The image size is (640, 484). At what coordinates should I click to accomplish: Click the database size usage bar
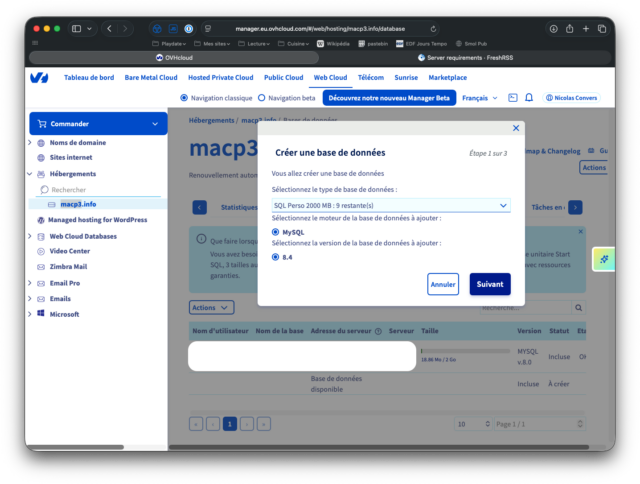pyautogui.click(x=465, y=351)
